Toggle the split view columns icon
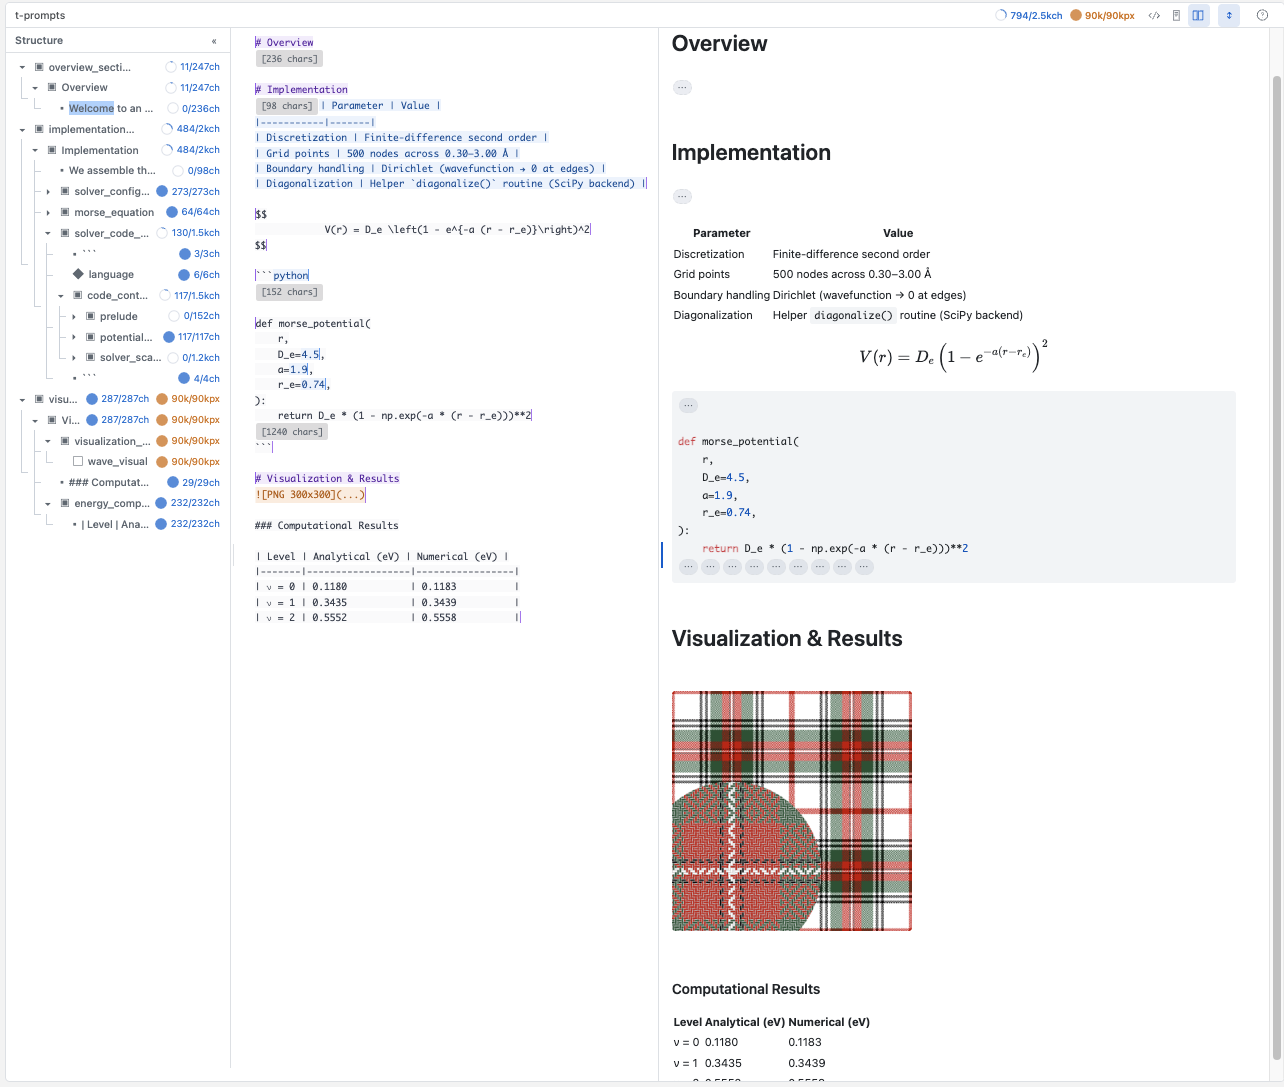The image size is (1284, 1087). (1198, 16)
